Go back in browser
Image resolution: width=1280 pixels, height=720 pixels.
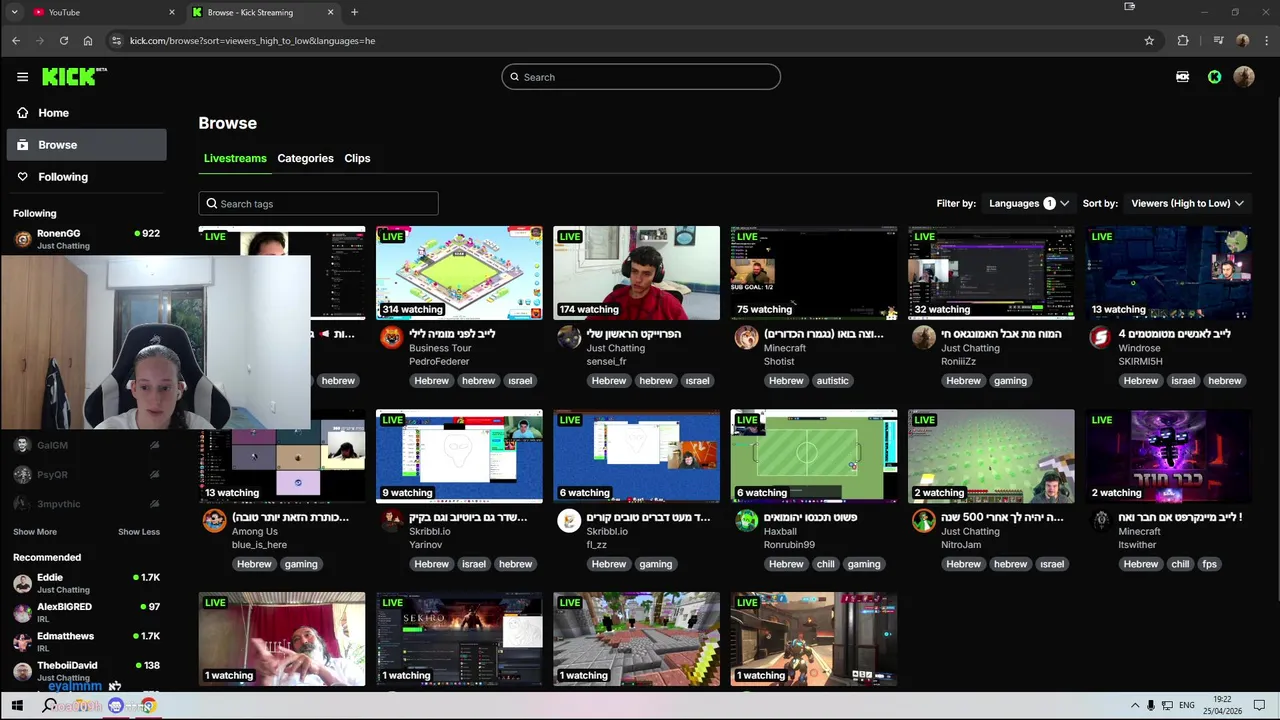(16, 41)
